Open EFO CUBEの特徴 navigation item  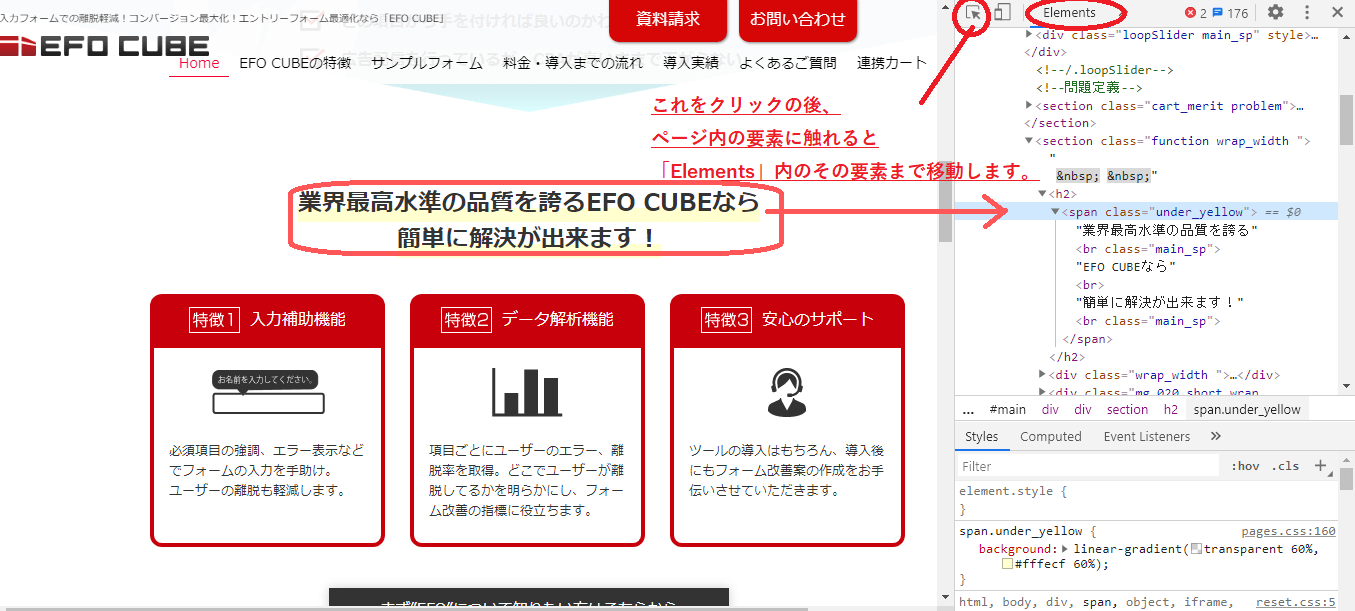(x=295, y=63)
